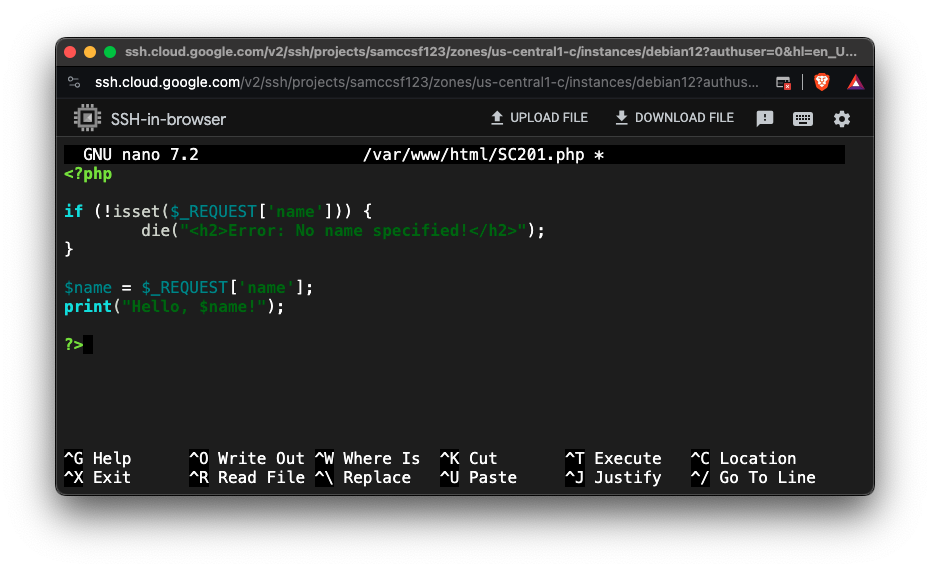
Task: Open the send feedback speech-bubble icon
Action: coord(765,119)
